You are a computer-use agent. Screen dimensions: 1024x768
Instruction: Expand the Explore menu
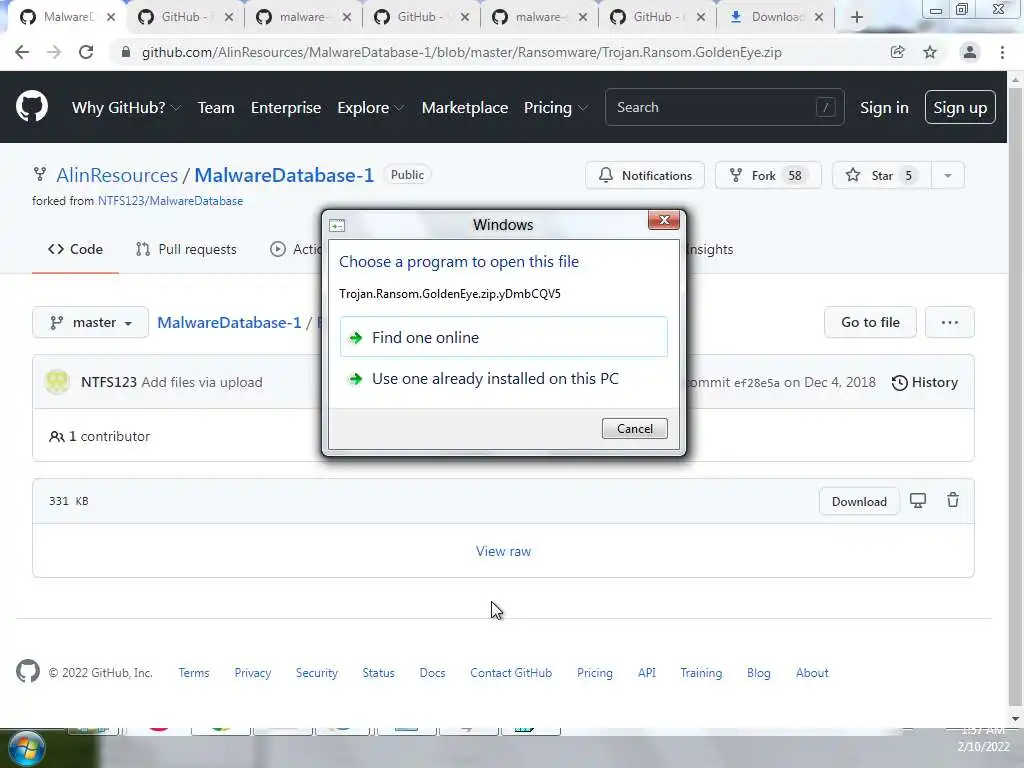coord(370,108)
